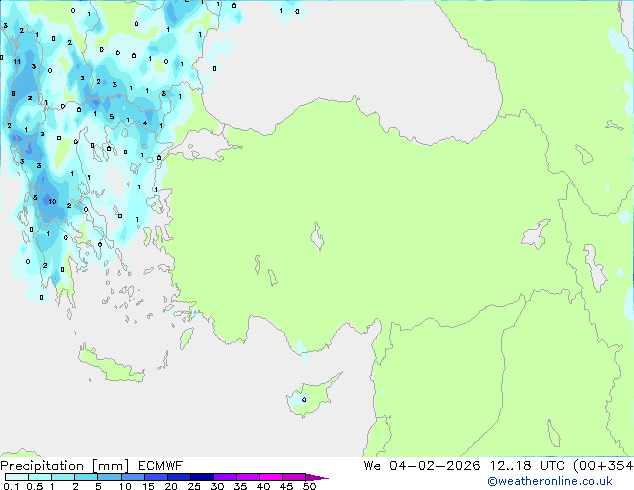The image size is (634, 490).
Task: Click the magenta arrow at legend end
Action: coord(318,477)
